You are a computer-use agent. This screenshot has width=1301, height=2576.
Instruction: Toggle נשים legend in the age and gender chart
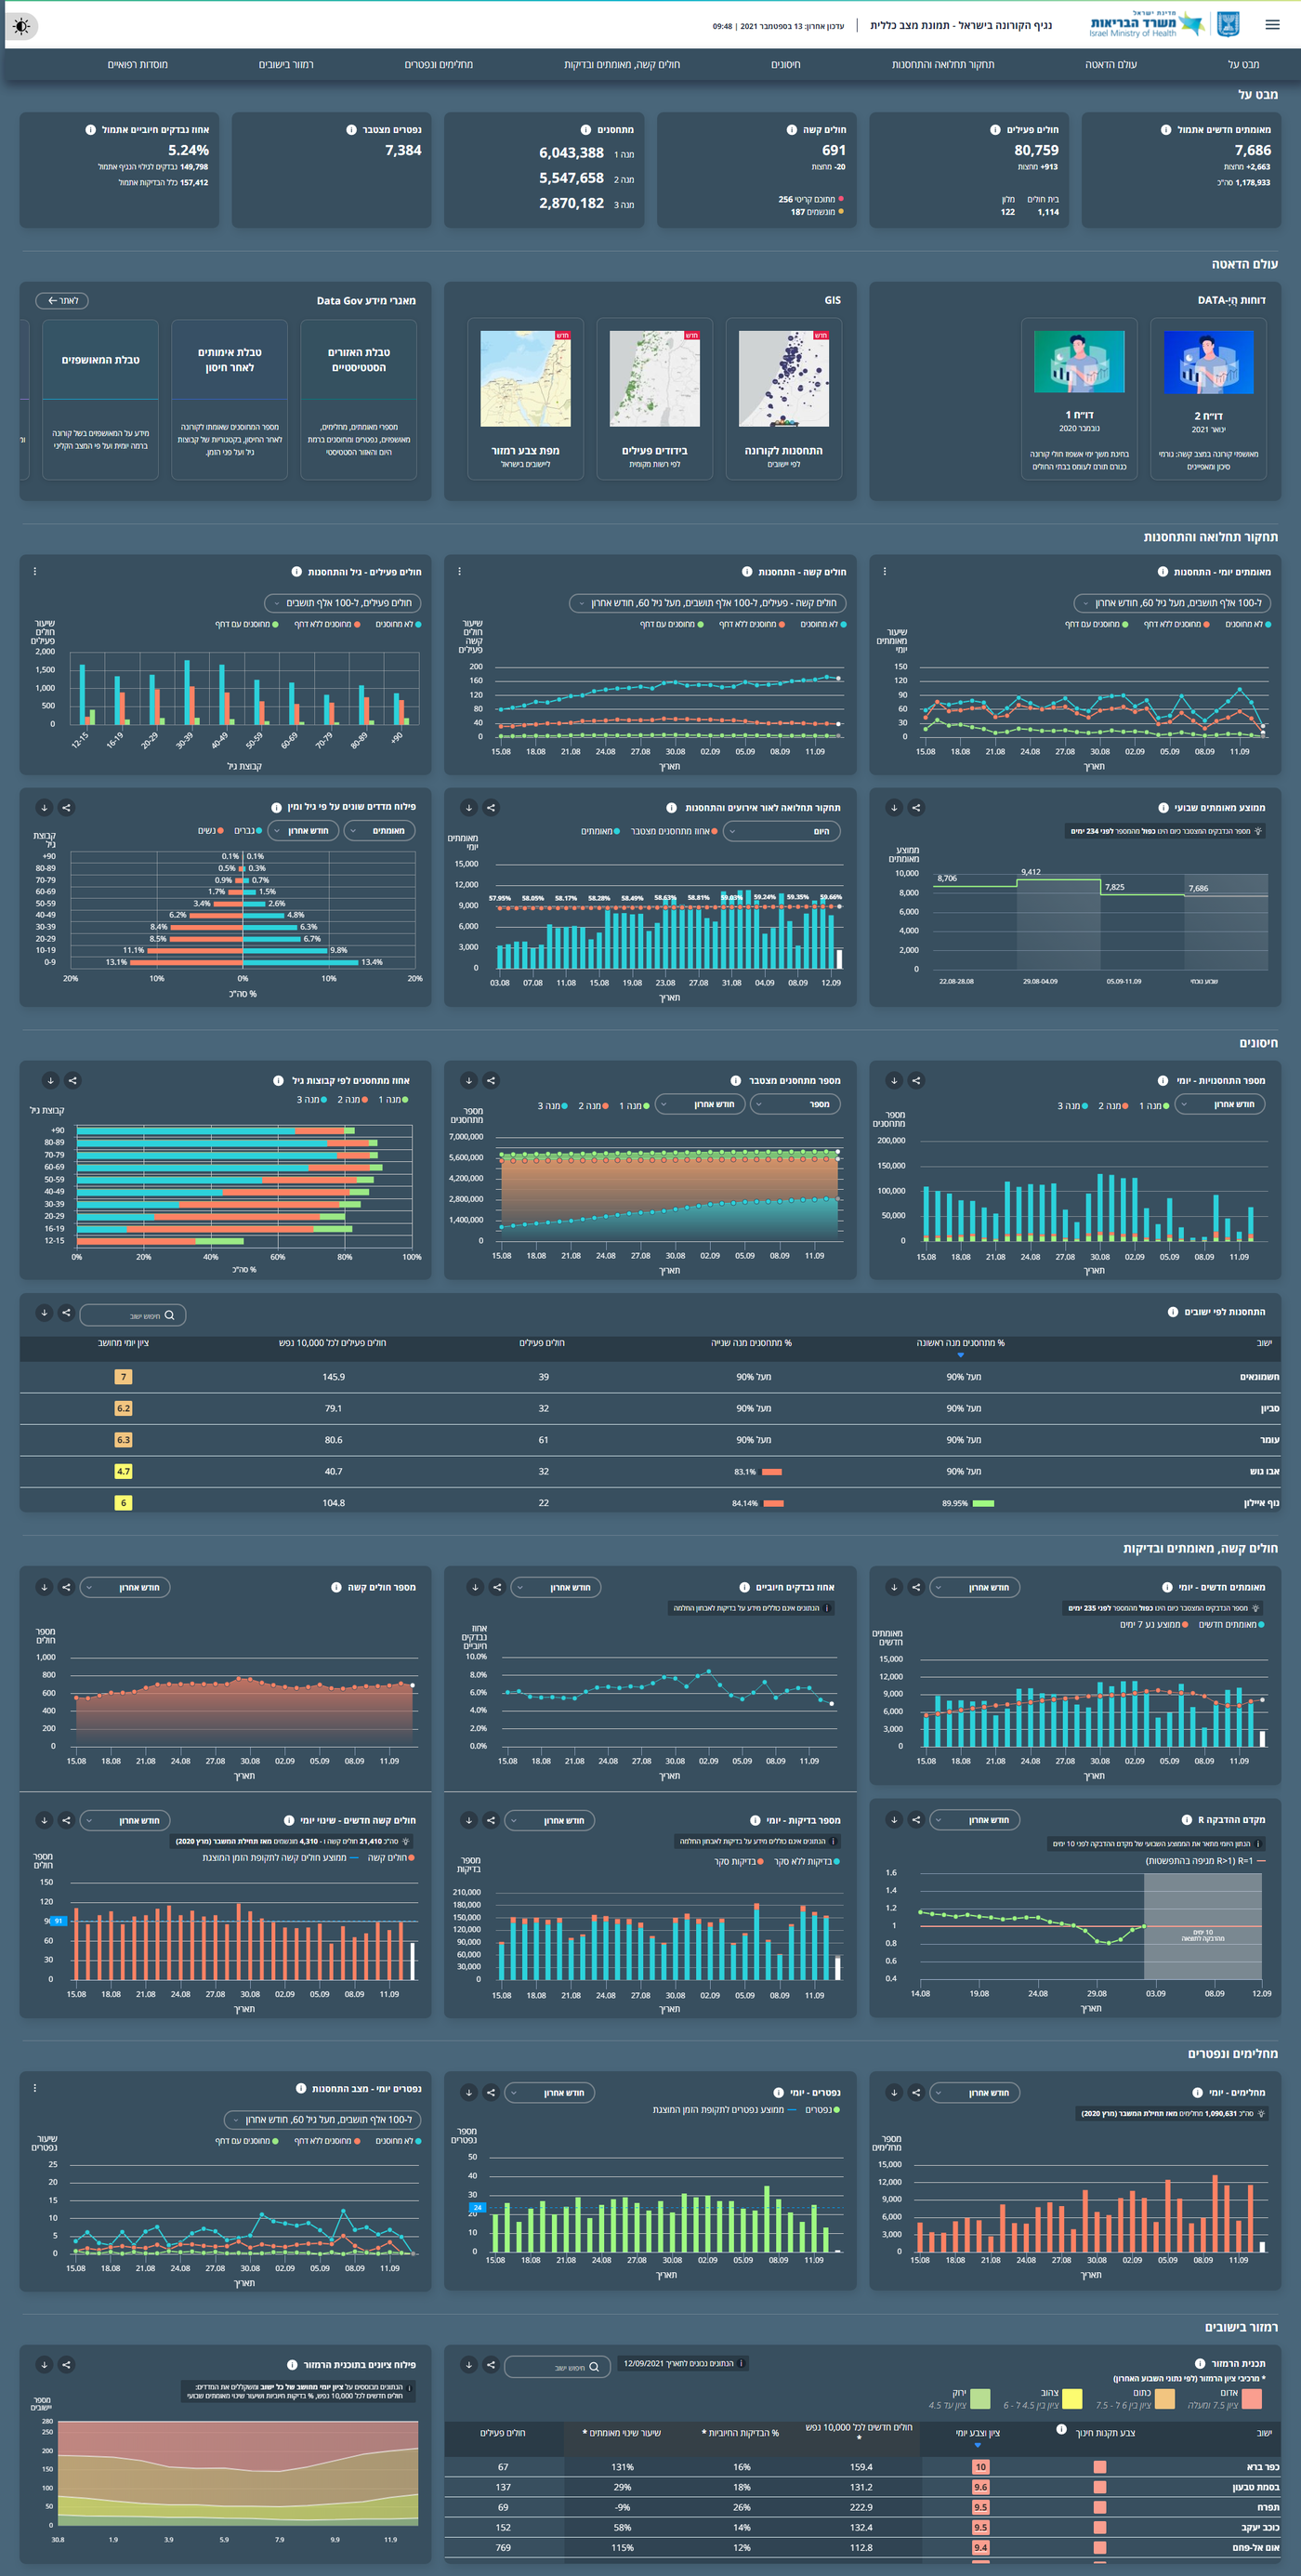(210, 831)
